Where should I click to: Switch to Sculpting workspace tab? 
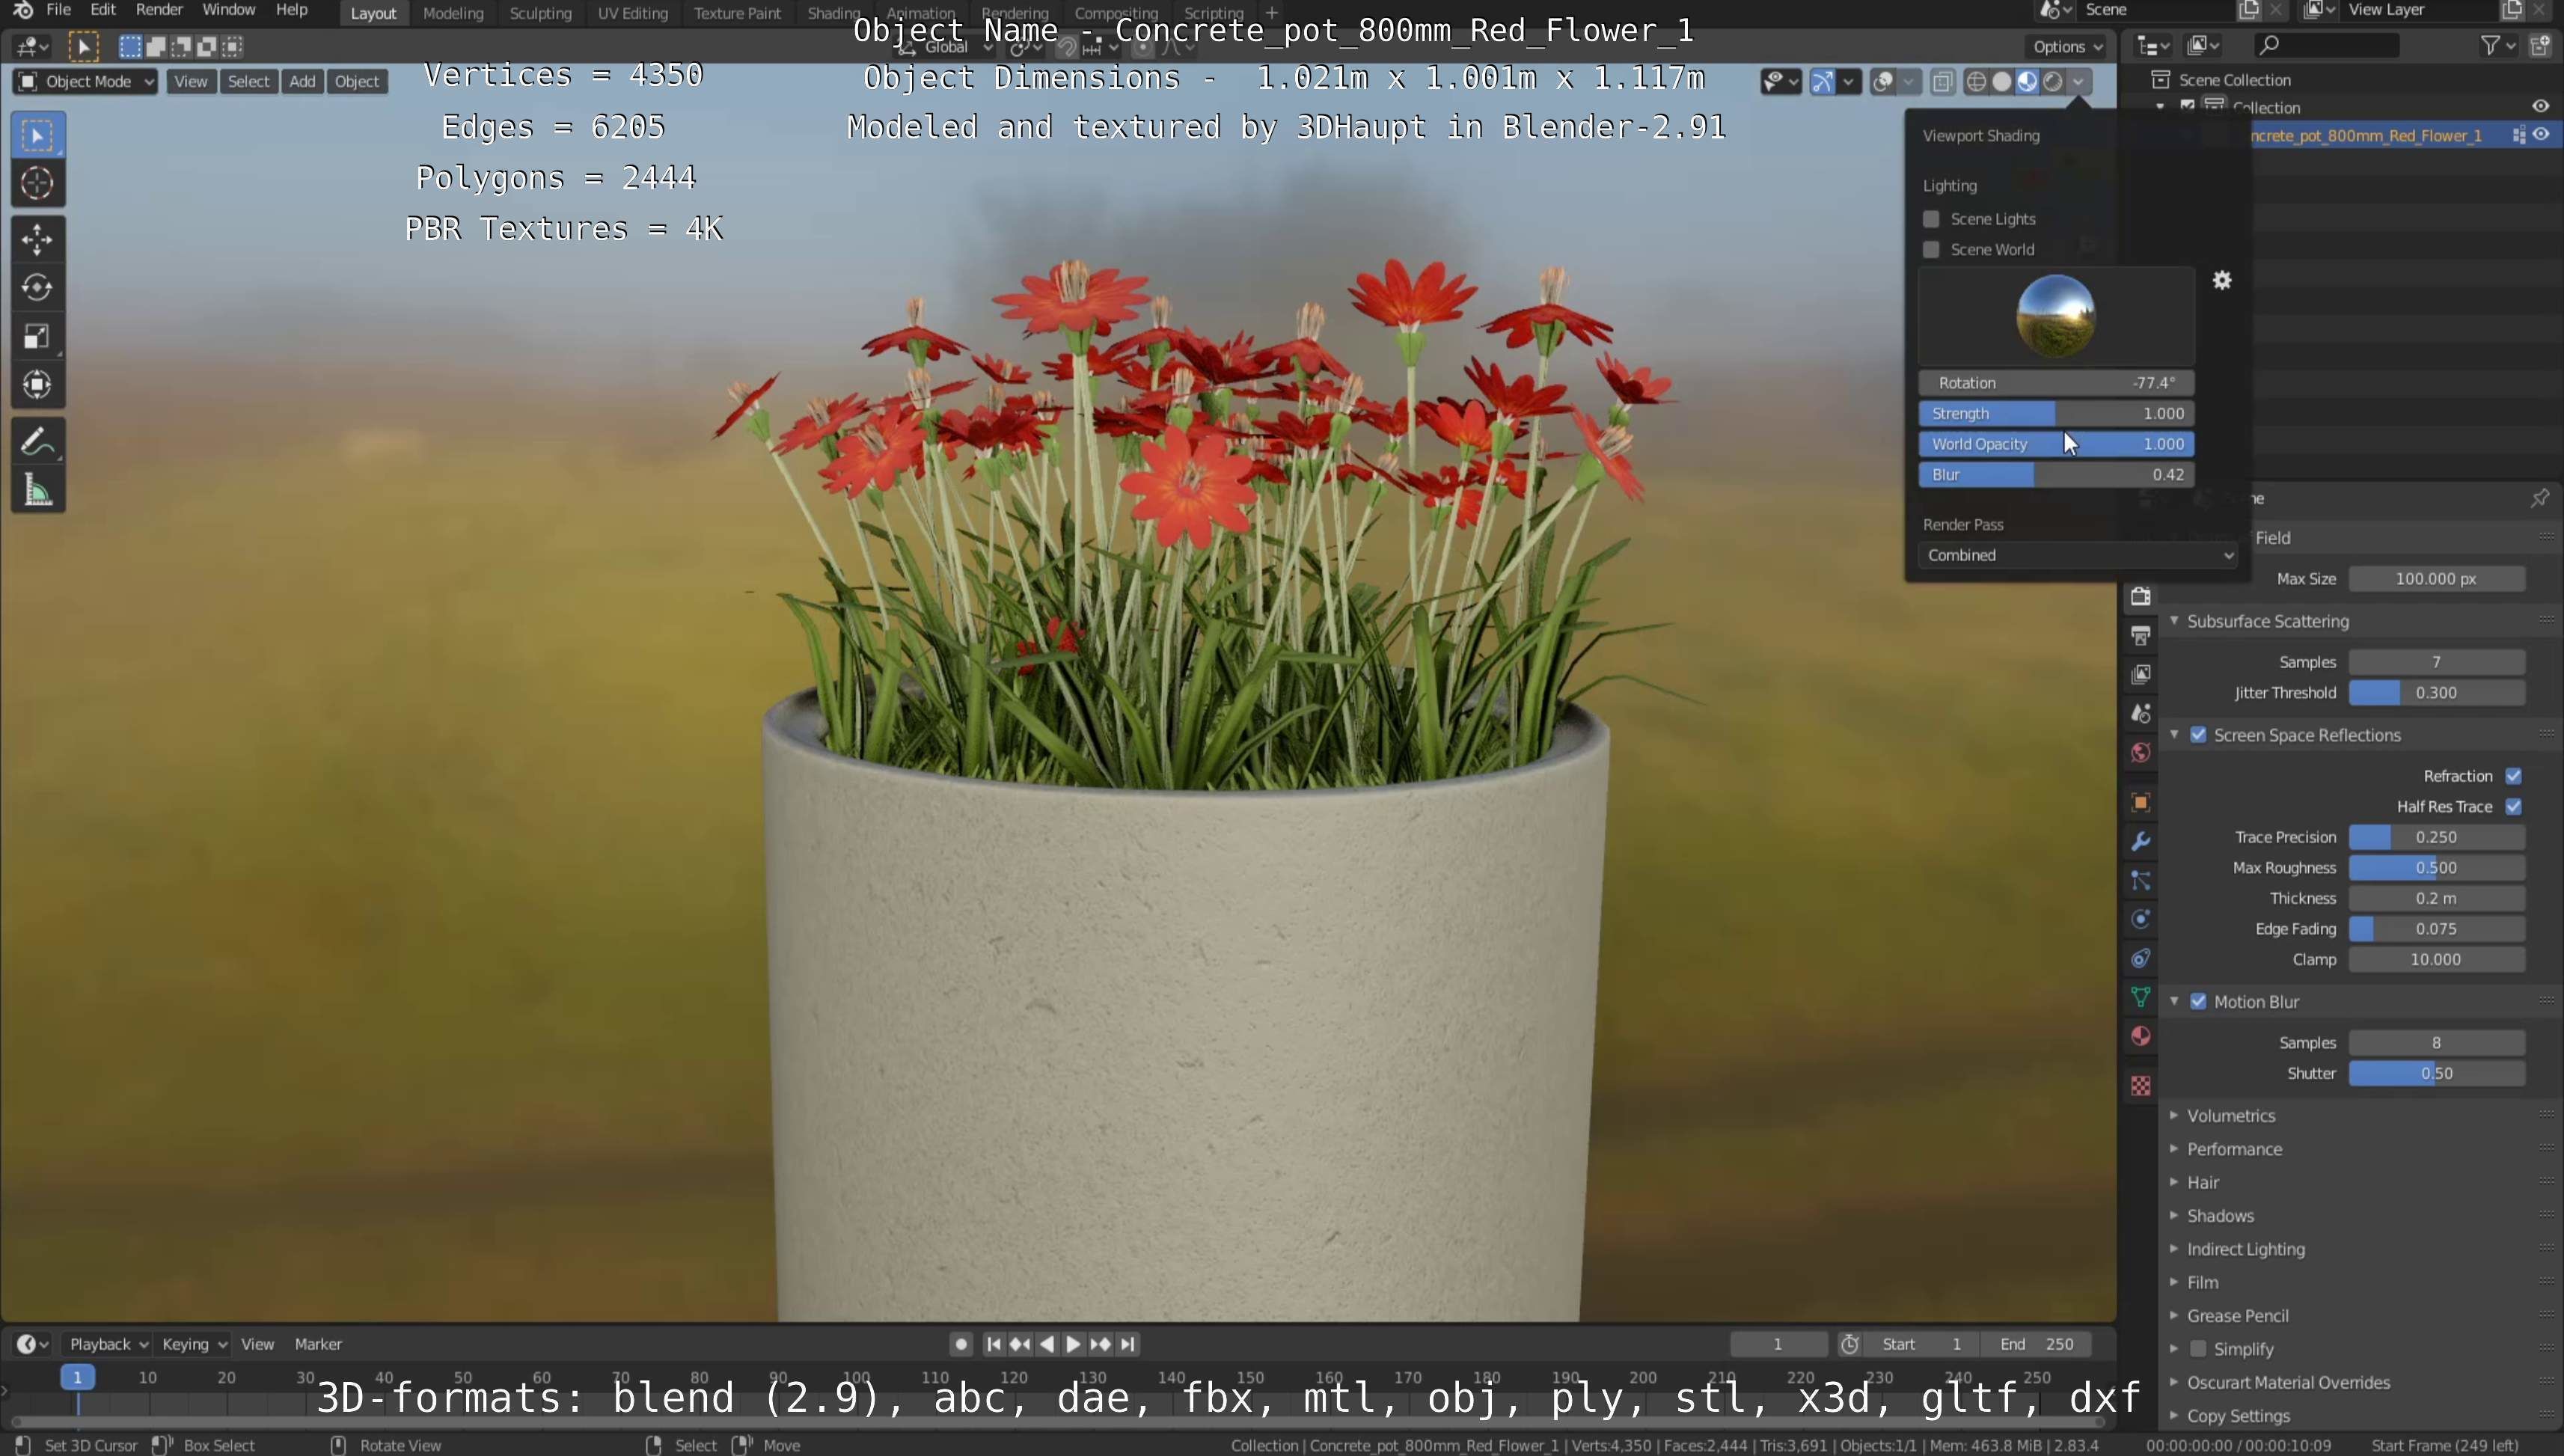tap(540, 13)
